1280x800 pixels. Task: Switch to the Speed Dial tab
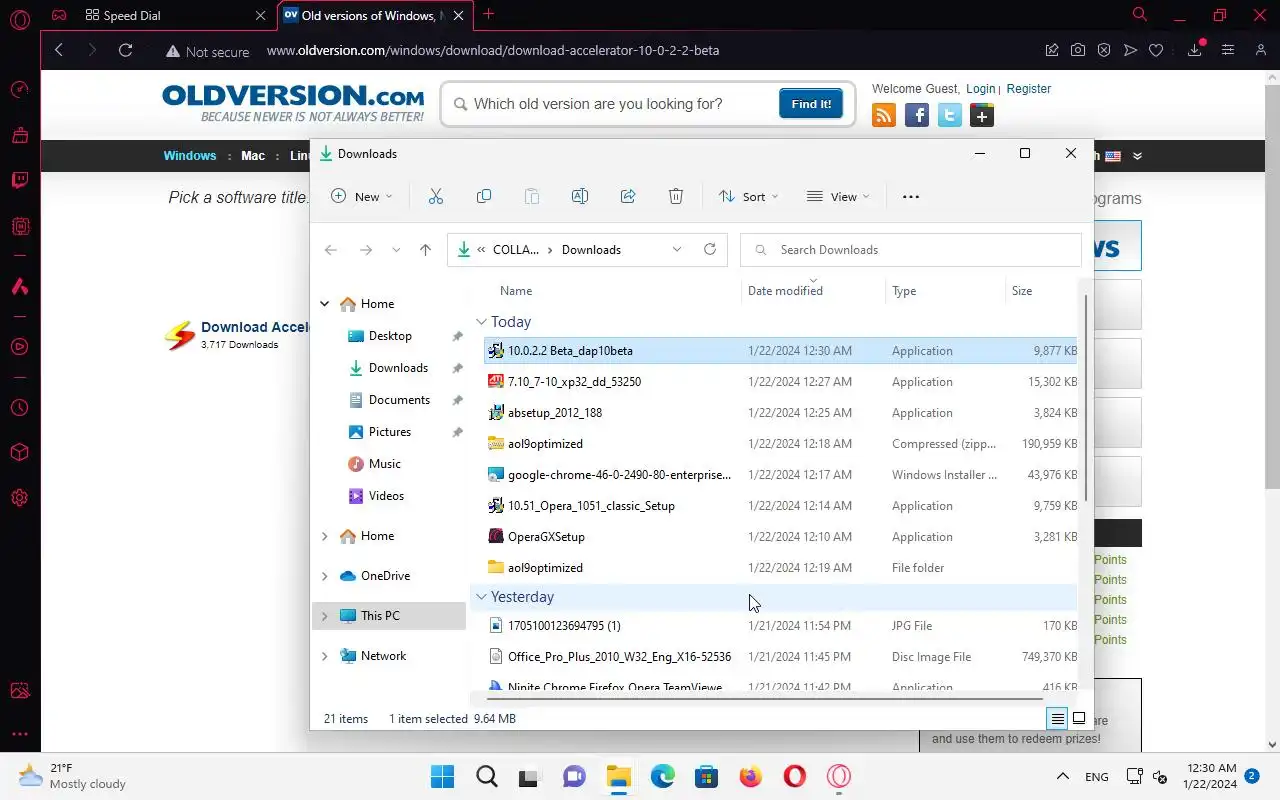pyautogui.click(x=175, y=16)
